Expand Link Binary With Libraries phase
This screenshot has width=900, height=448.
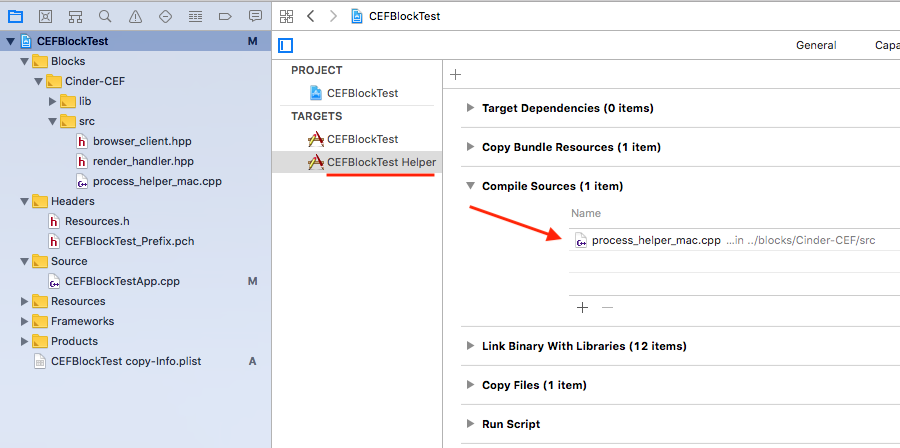(471, 346)
